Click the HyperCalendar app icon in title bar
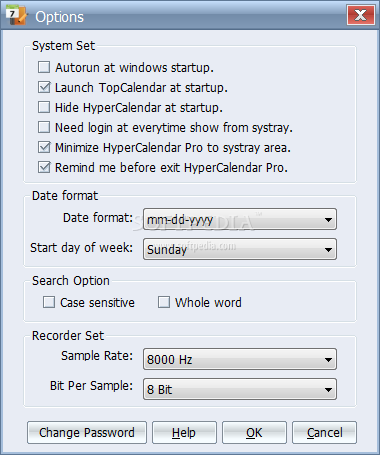The image size is (380, 455). [x=17, y=16]
